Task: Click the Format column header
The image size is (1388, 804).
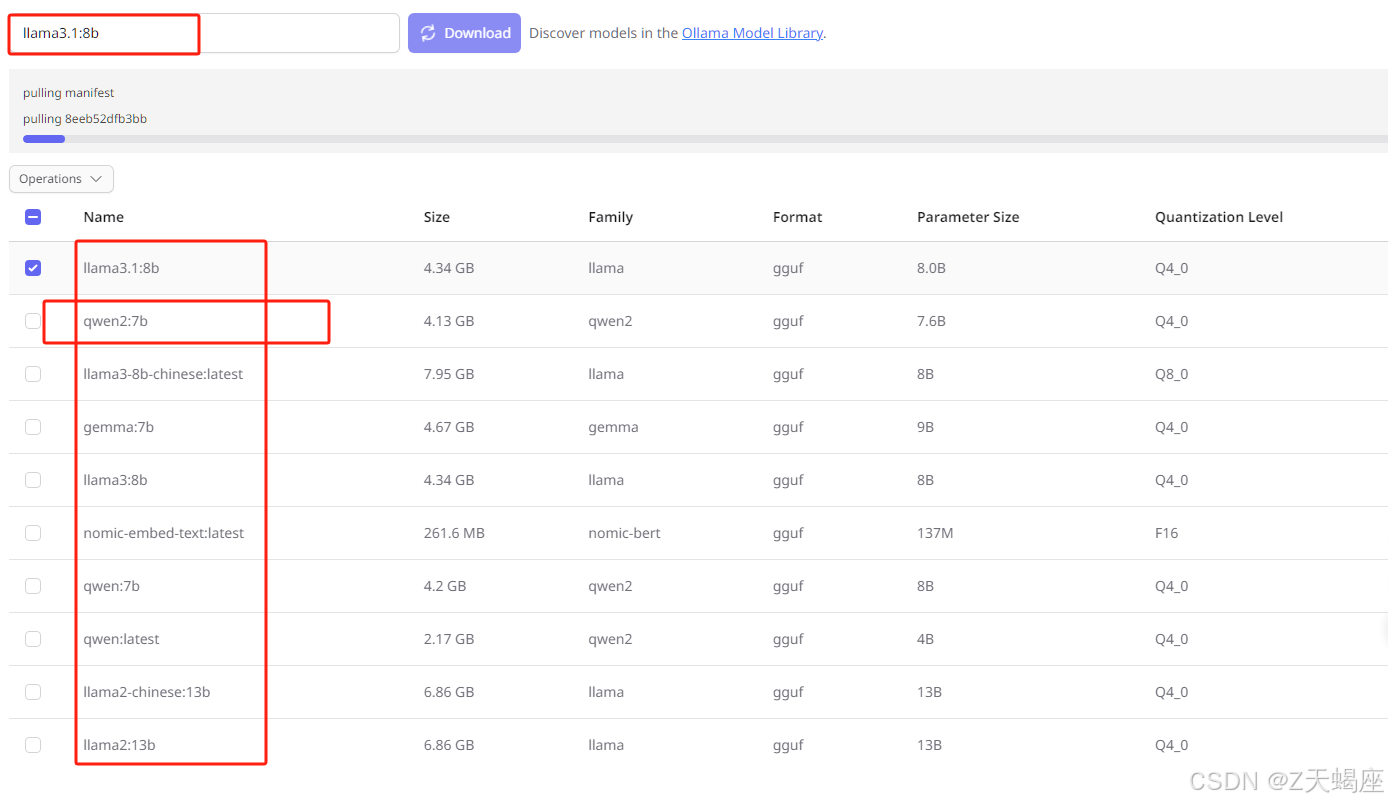Action: tap(798, 217)
